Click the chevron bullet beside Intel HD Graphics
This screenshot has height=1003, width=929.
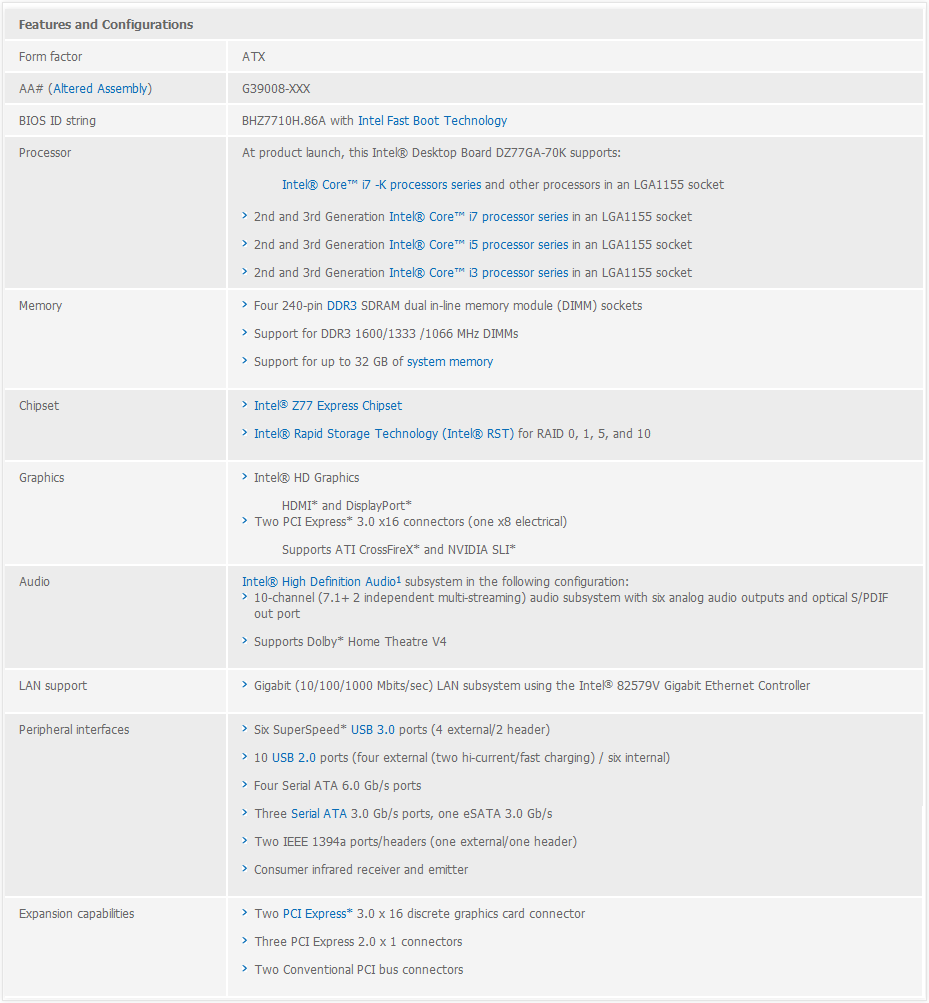point(244,477)
